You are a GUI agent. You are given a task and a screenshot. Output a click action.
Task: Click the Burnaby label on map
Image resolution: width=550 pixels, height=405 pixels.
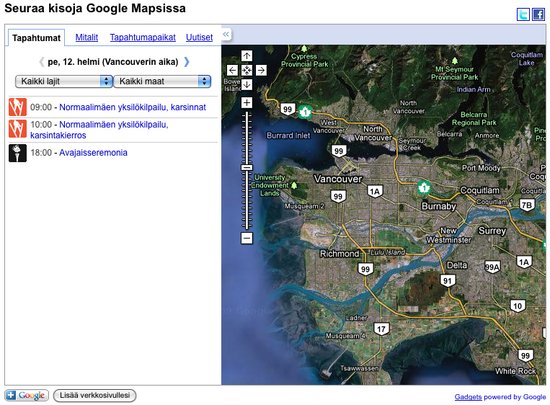click(x=438, y=206)
